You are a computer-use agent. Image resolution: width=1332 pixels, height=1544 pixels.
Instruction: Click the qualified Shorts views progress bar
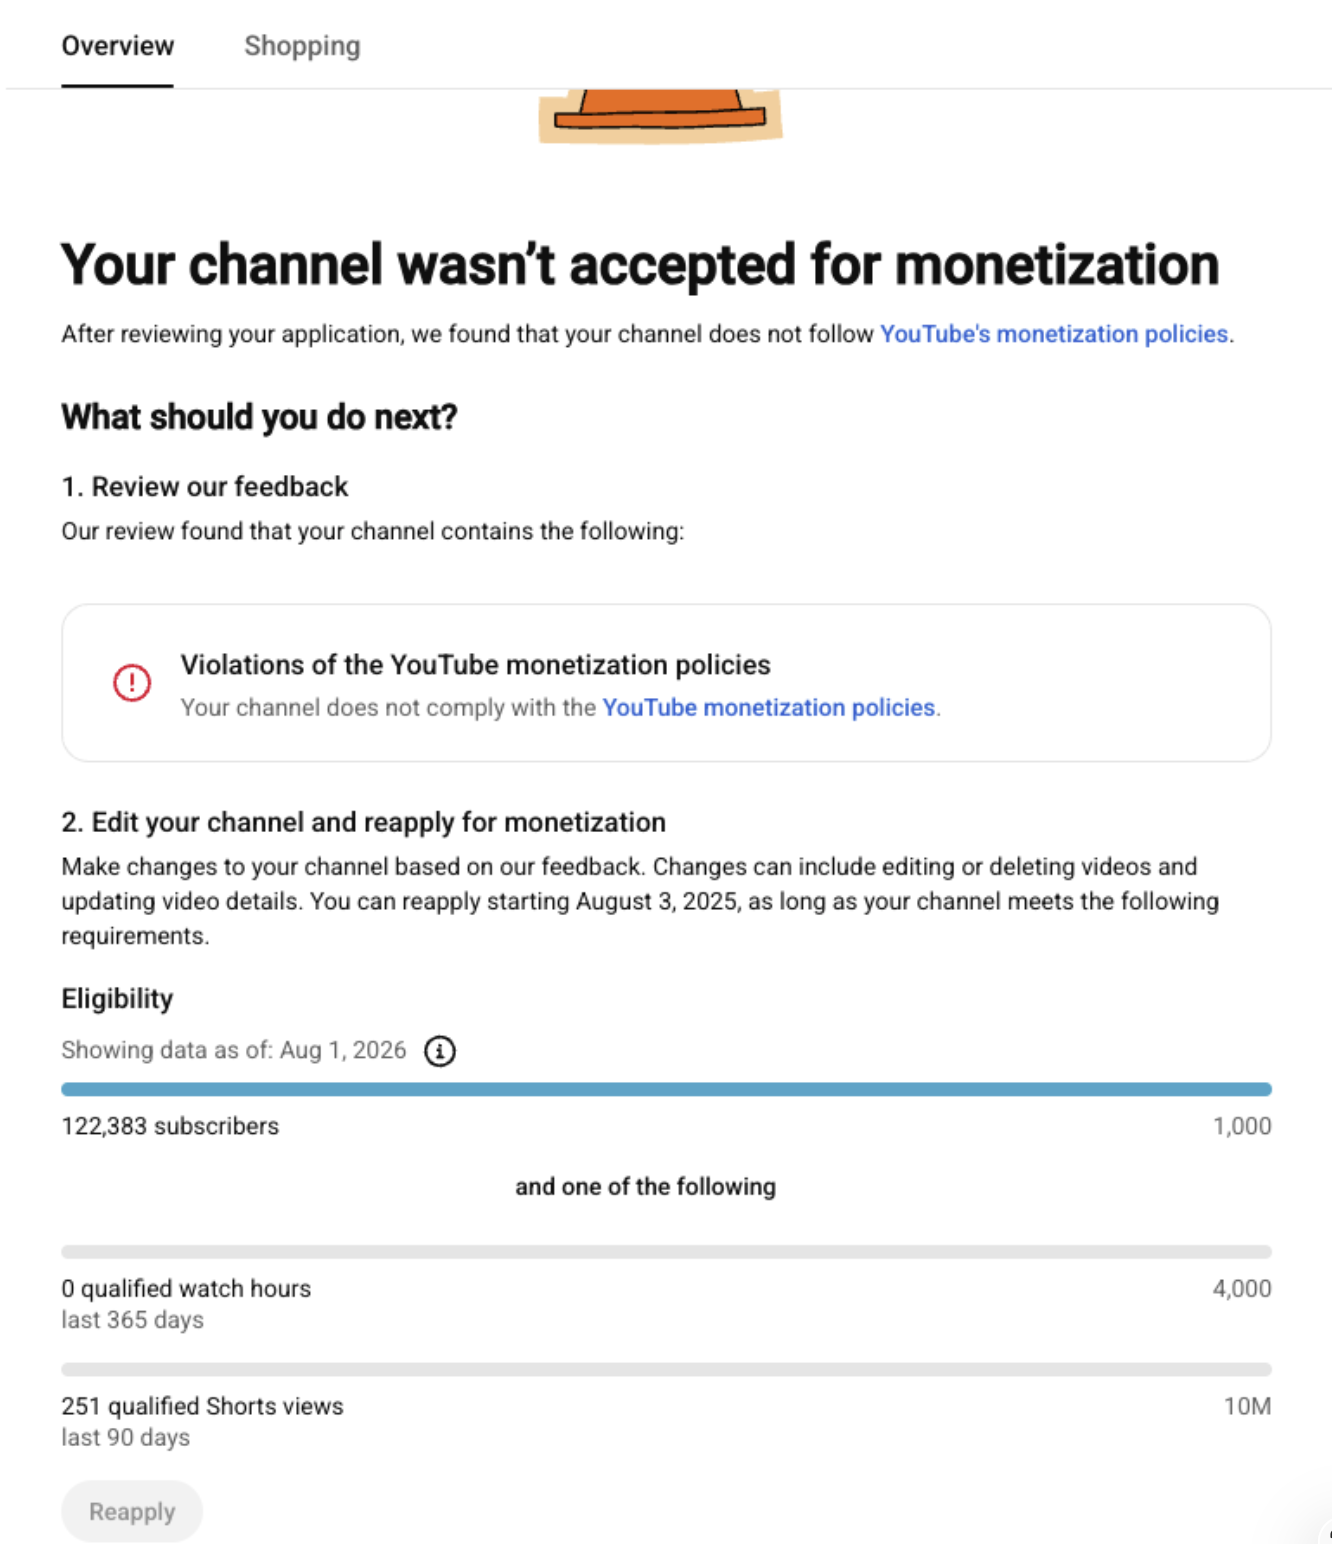[666, 1369]
